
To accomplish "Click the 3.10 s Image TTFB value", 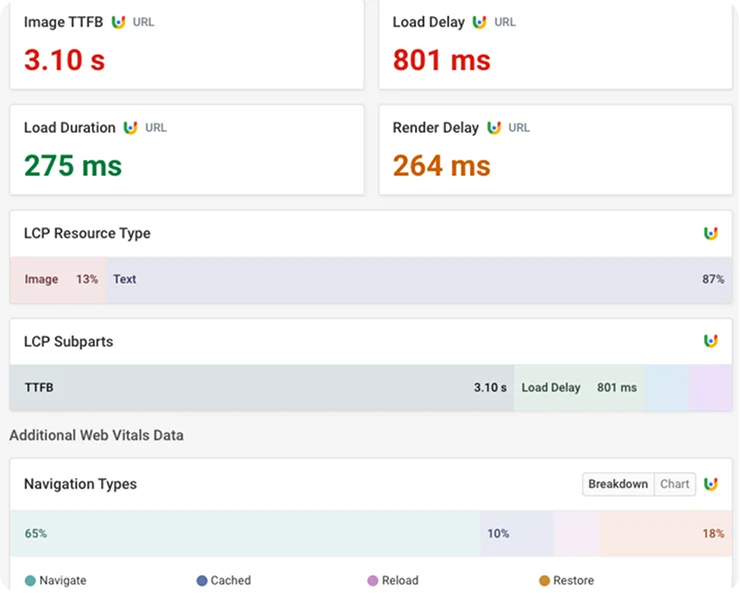I will pos(65,60).
